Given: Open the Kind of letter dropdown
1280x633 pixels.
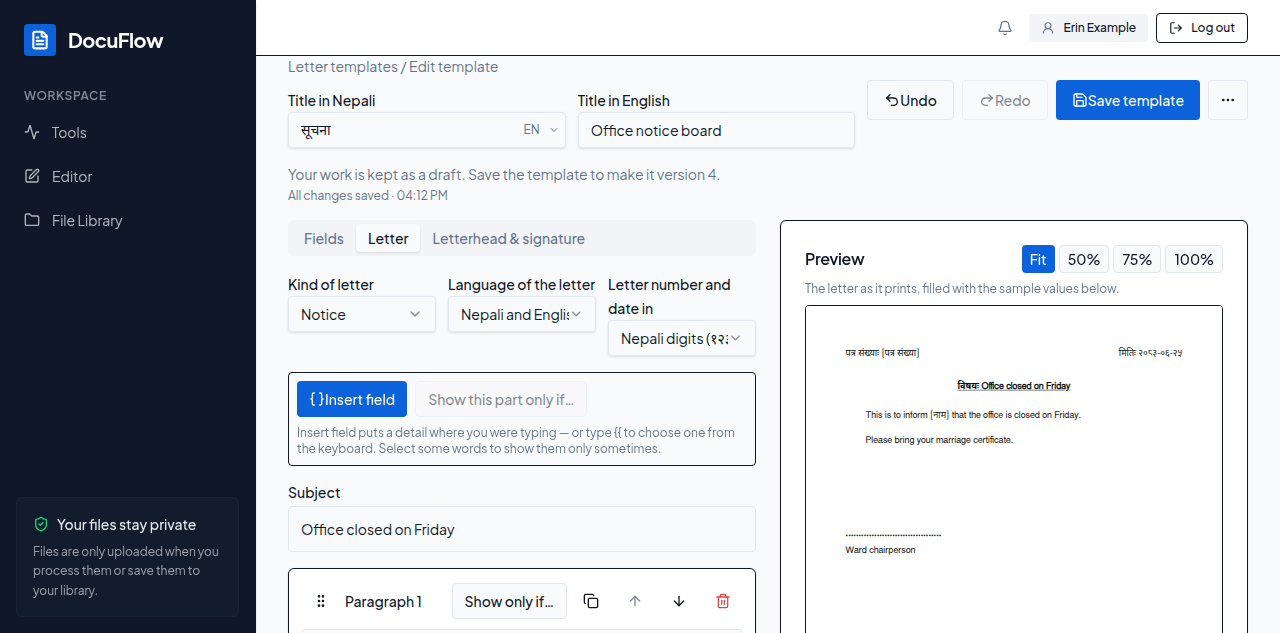Looking at the screenshot, I should (362, 314).
